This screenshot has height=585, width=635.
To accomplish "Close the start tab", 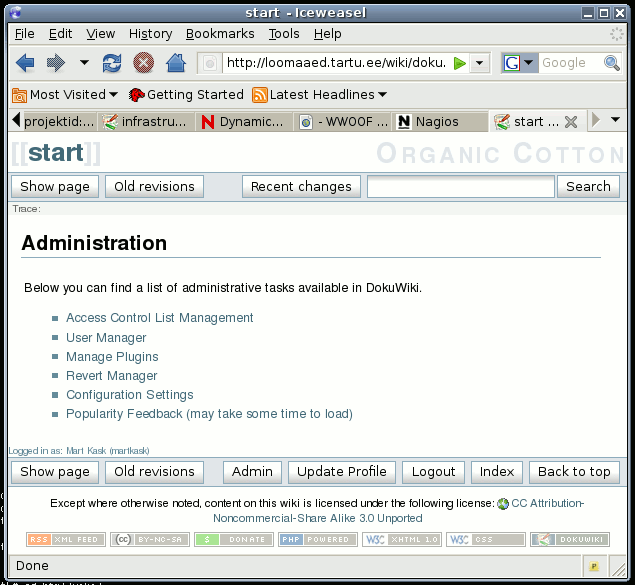I will pyautogui.click(x=571, y=122).
